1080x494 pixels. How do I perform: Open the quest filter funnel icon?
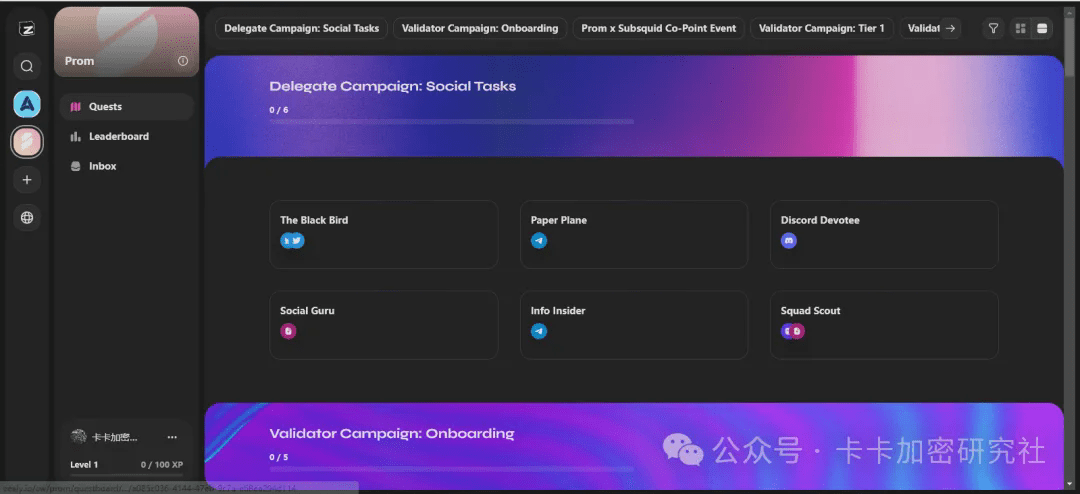click(993, 28)
